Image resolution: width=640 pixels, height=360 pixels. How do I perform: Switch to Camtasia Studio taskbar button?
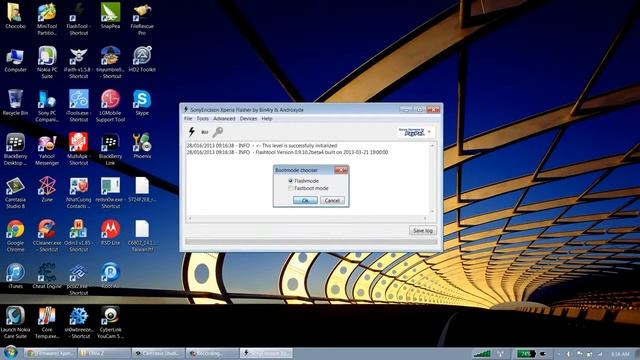click(158, 353)
